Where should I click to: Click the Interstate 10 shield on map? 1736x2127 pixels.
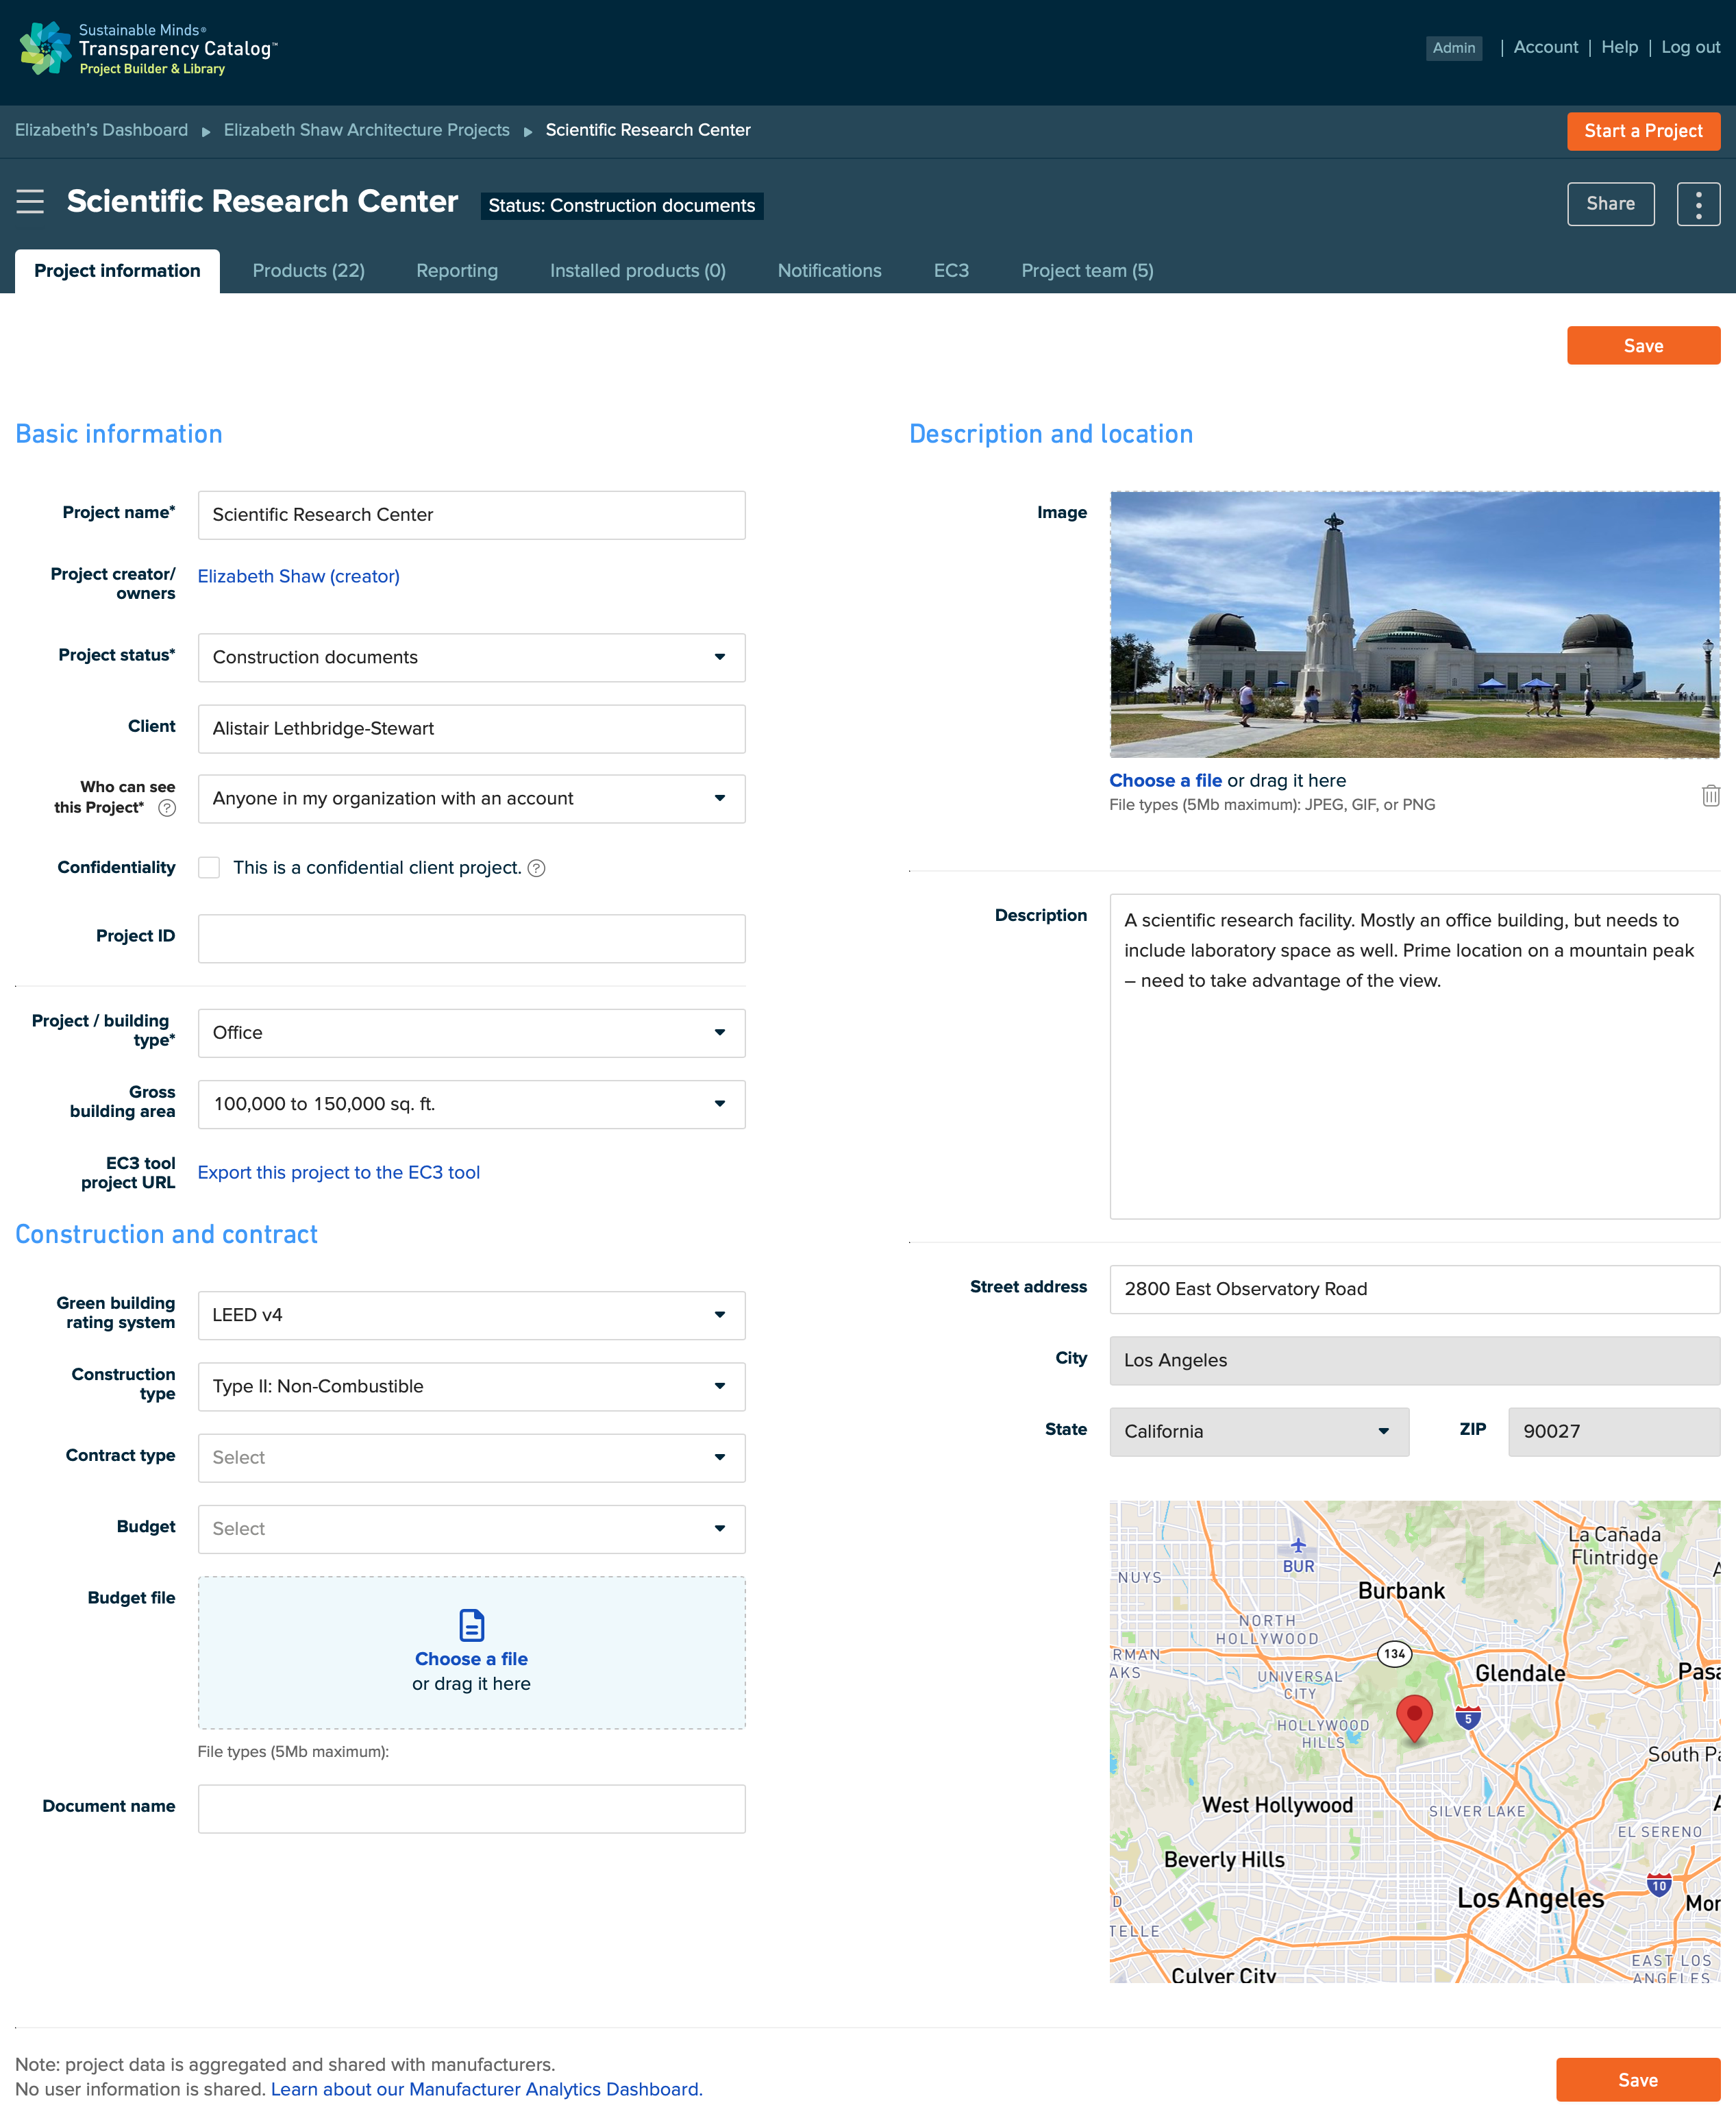point(1659,1885)
